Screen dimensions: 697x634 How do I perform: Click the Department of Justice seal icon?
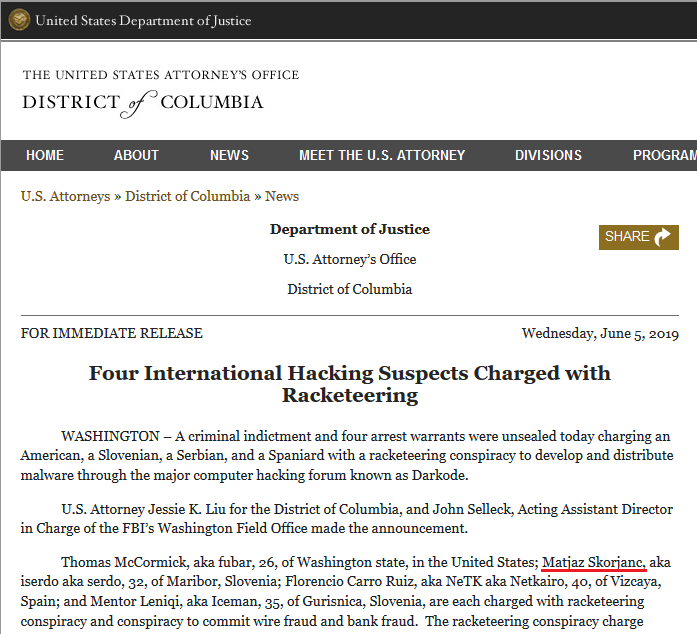click(19, 20)
